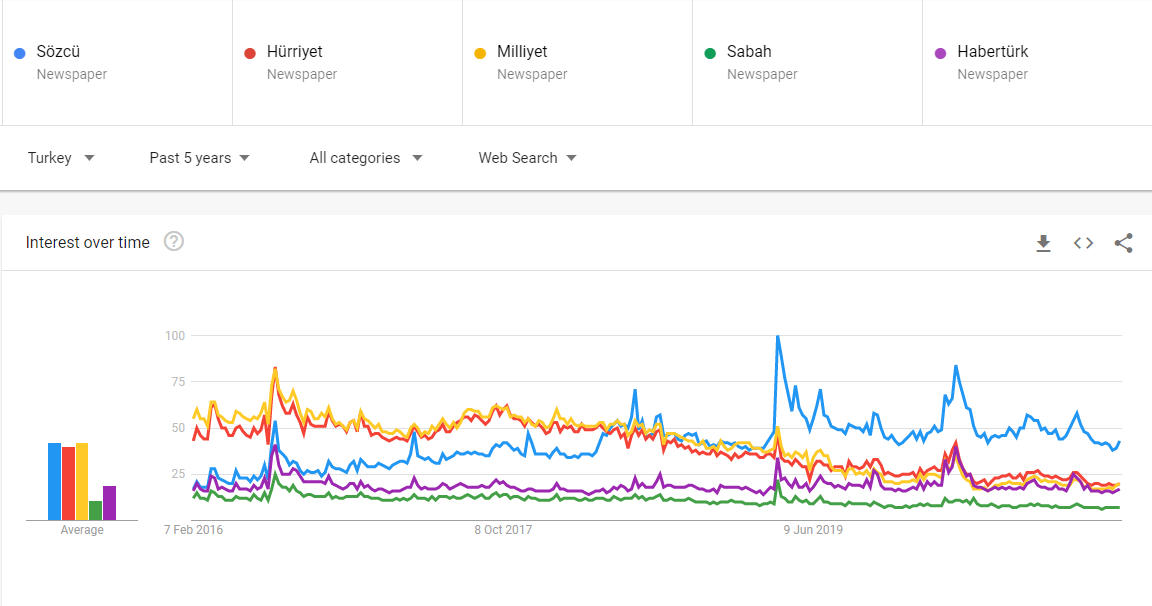Screen dimensions: 1152x606
Task: Click the embed code icon
Action: [1083, 243]
